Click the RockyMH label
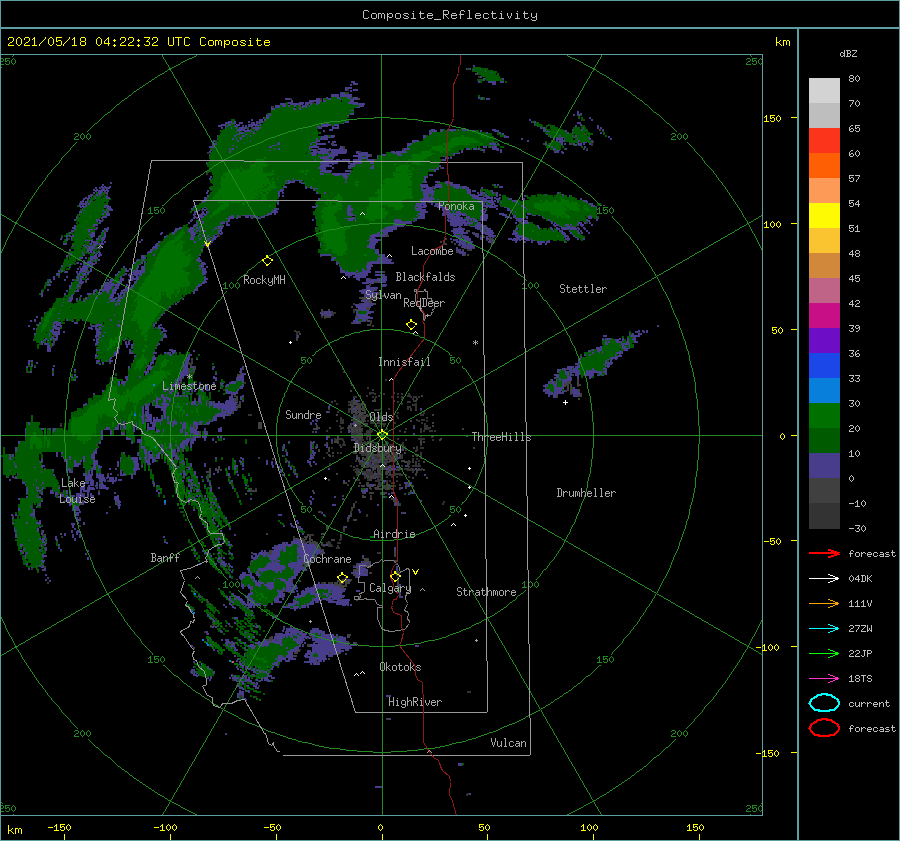 point(264,280)
